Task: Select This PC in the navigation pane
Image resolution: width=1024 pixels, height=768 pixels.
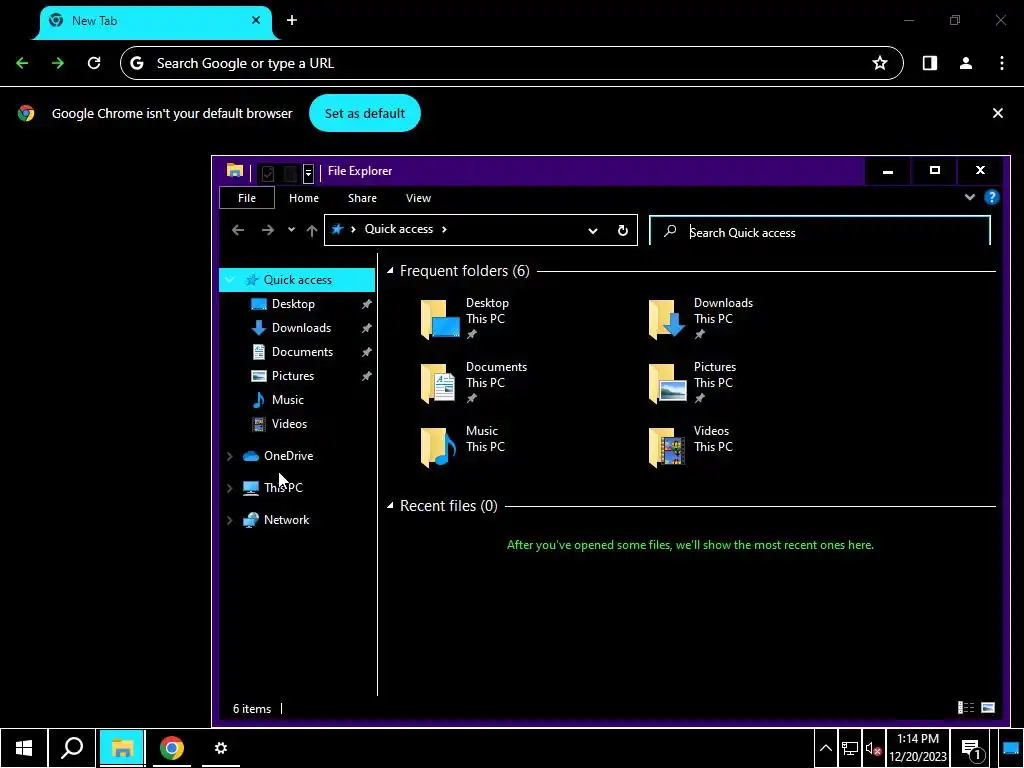Action: 283,488
